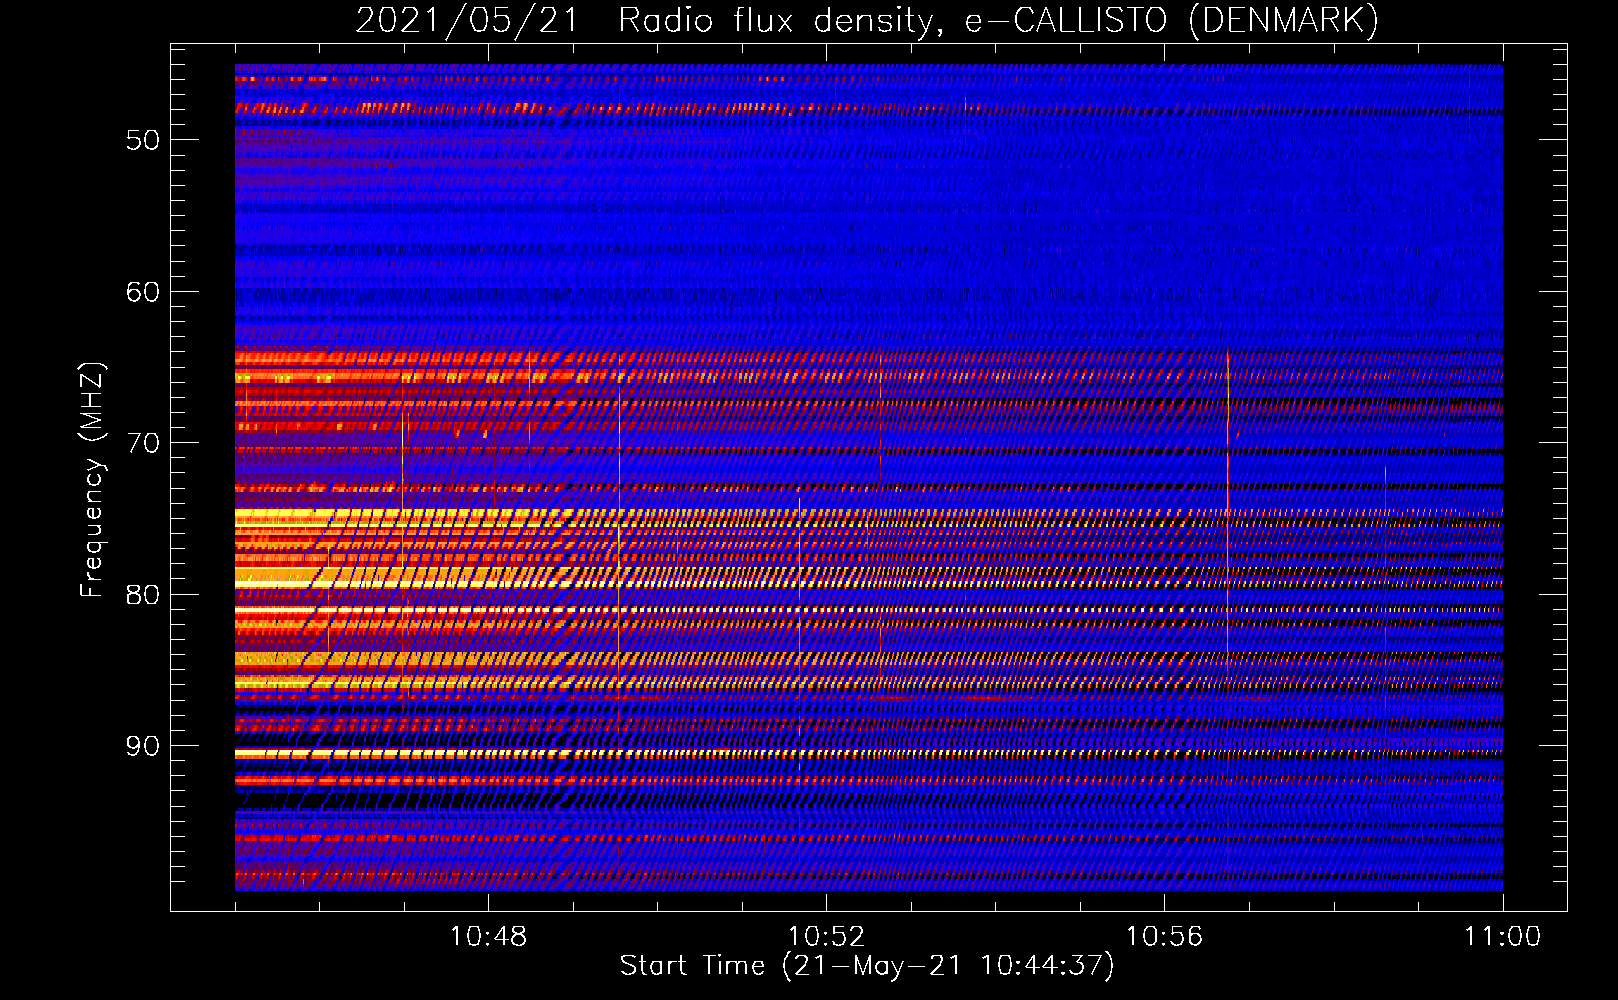The height and width of the screenshot is (1000, 1618).
Task: Click the 50 frequency tick label
Action: (x=143, y=140)
